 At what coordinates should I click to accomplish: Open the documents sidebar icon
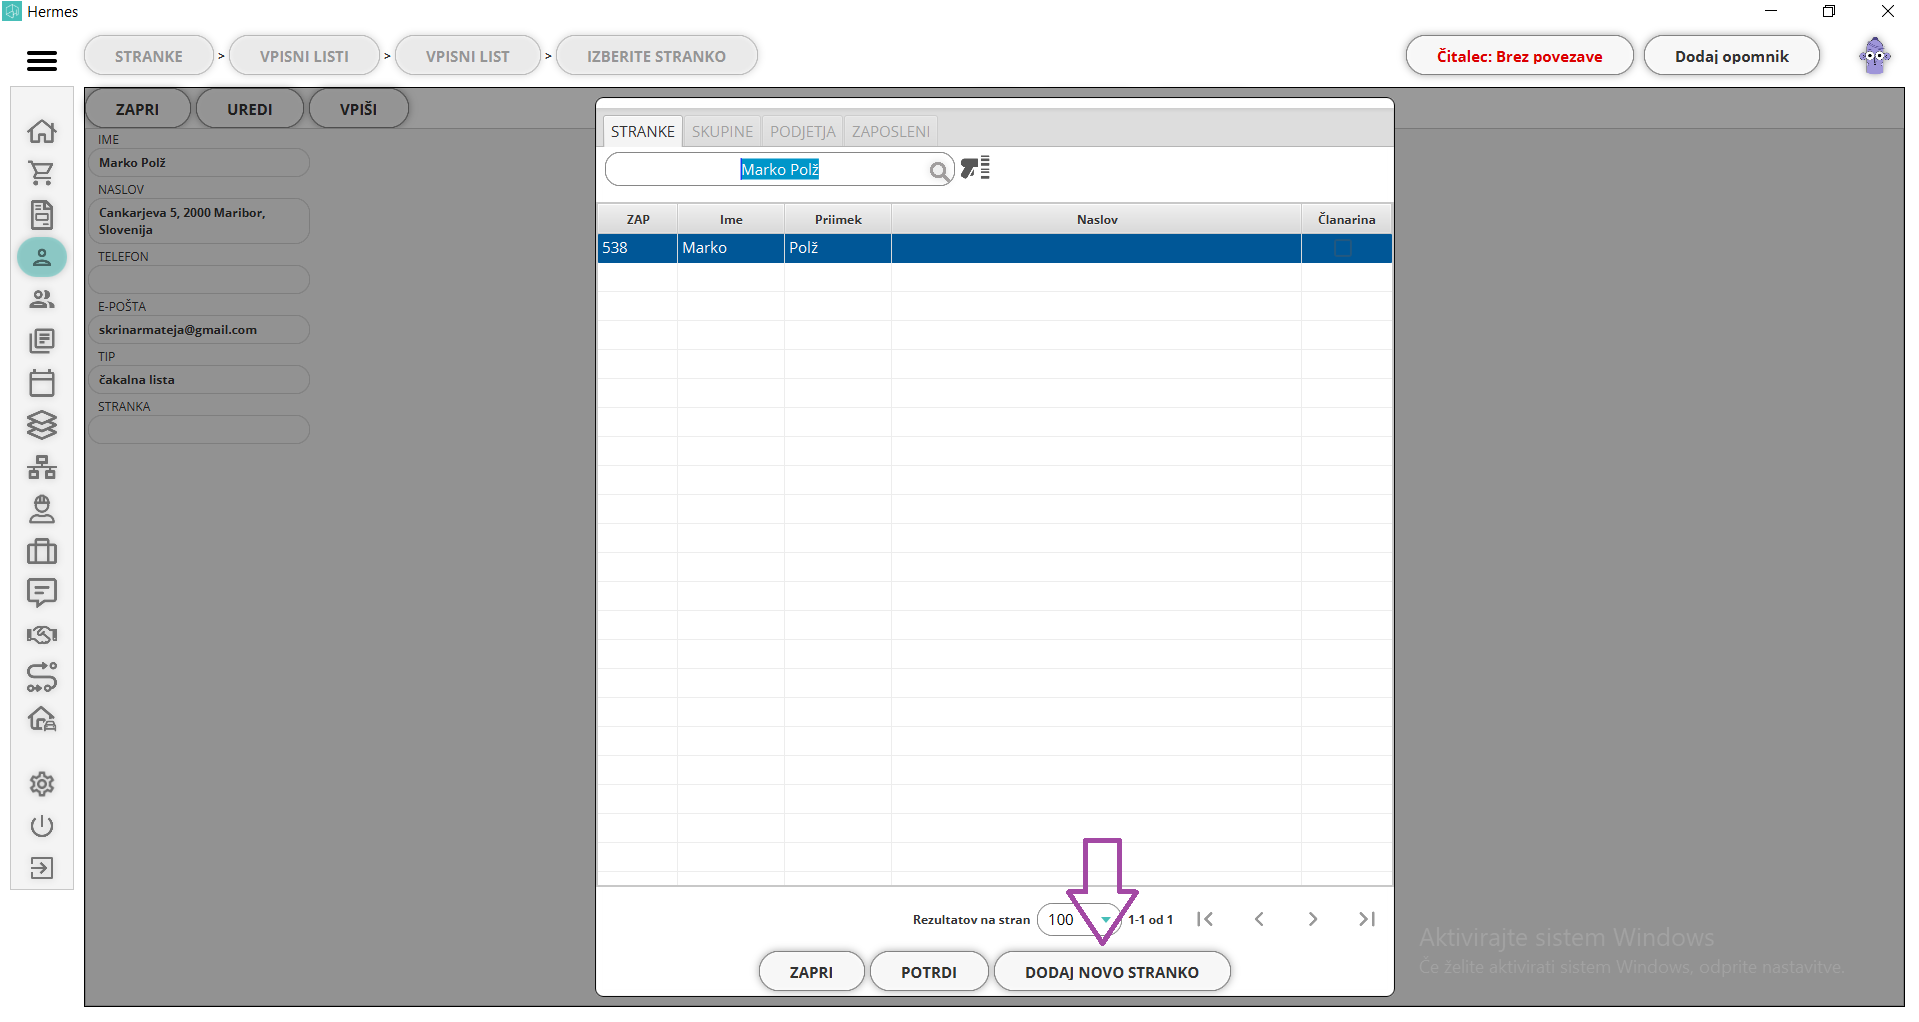(x=42, y=215)
